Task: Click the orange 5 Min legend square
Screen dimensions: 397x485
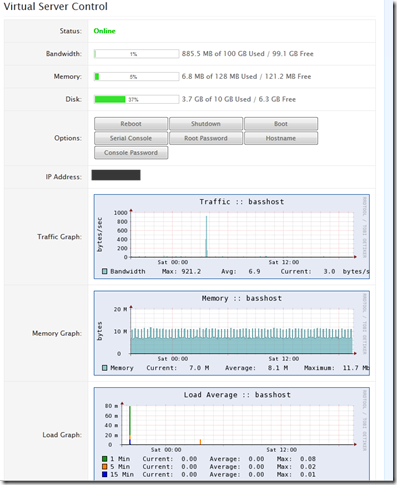Action: tap(104, 467)
